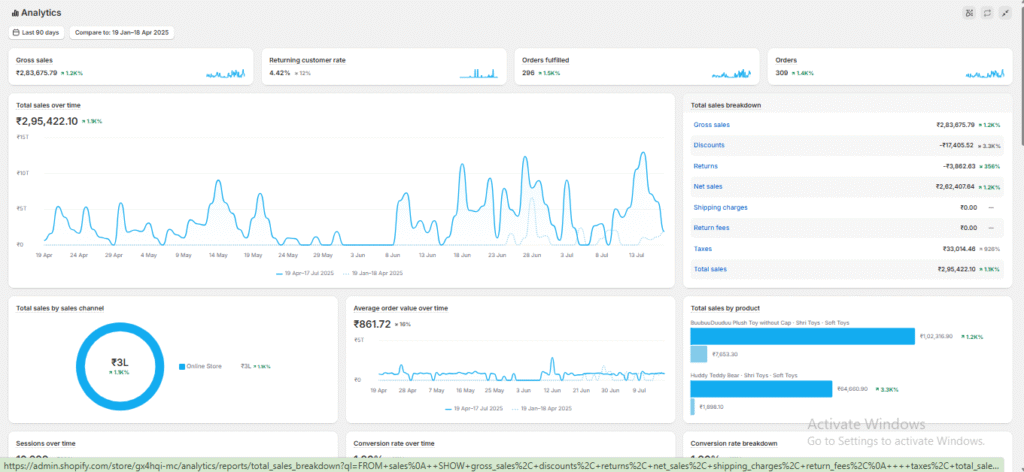Click the 296 orders fulfilled value
This screenshot has width=1024, height=472.
point(528,73)
